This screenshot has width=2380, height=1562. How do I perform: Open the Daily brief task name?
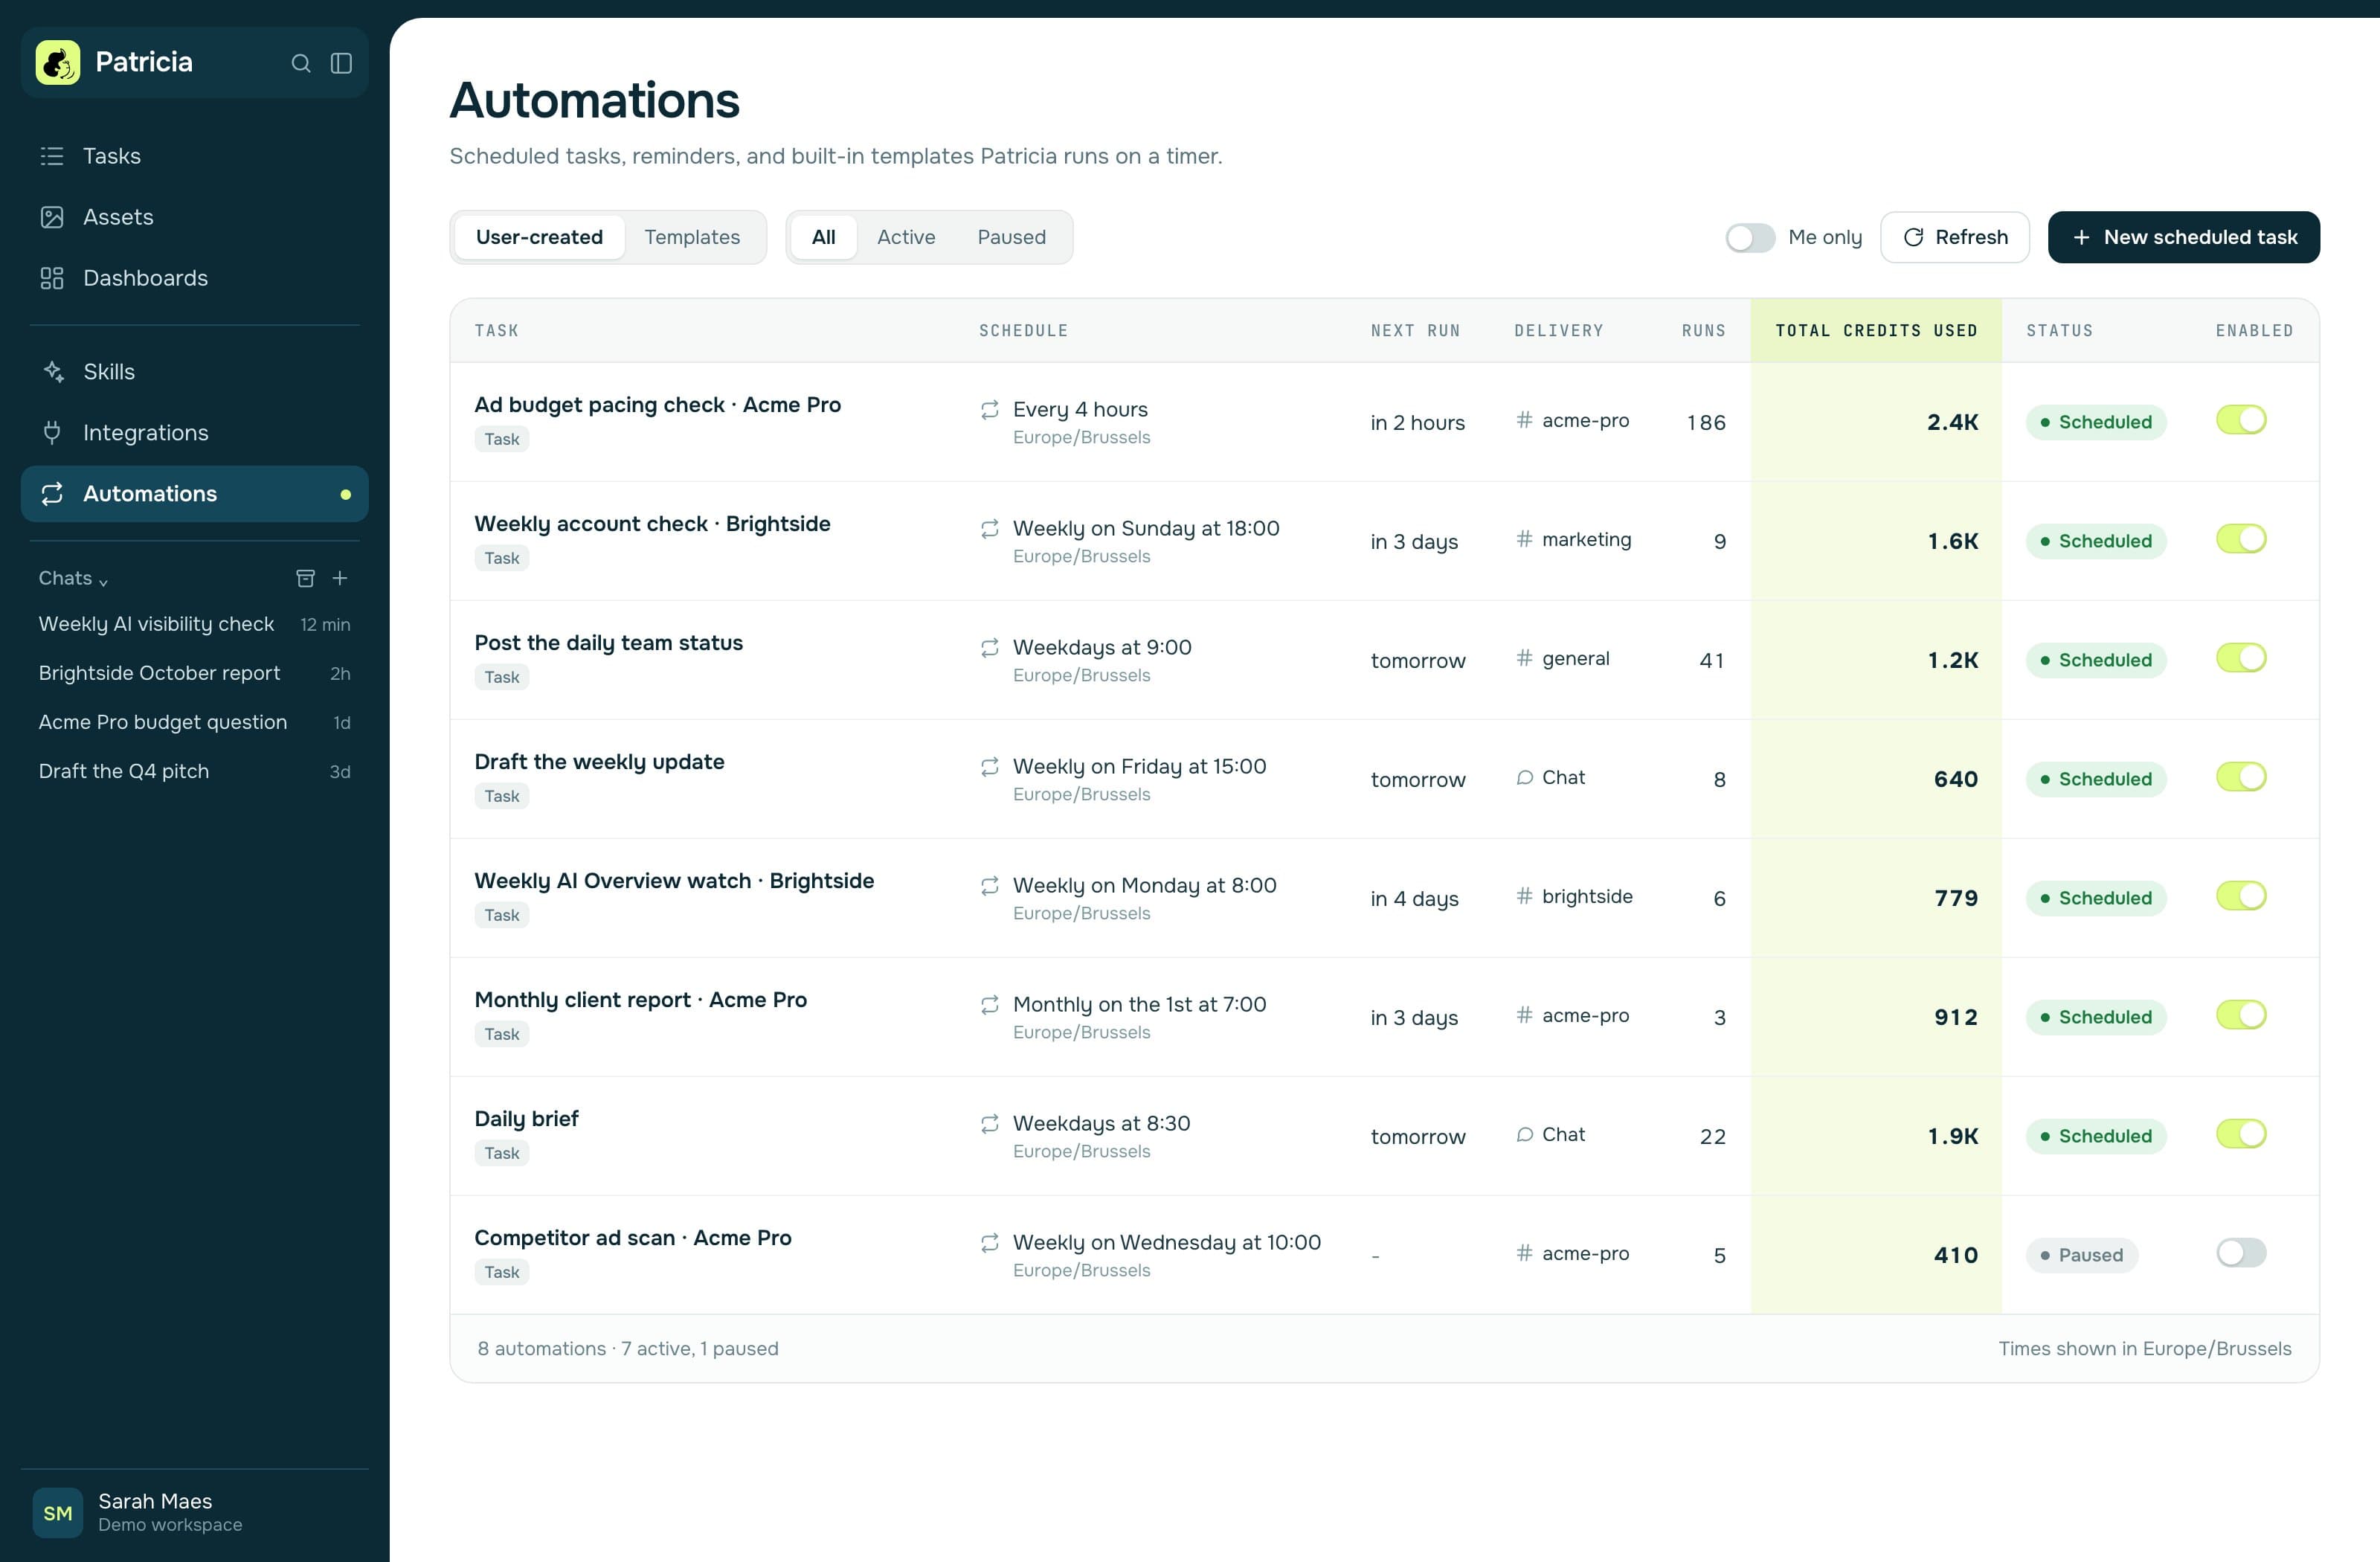[x=526, y=1119]
